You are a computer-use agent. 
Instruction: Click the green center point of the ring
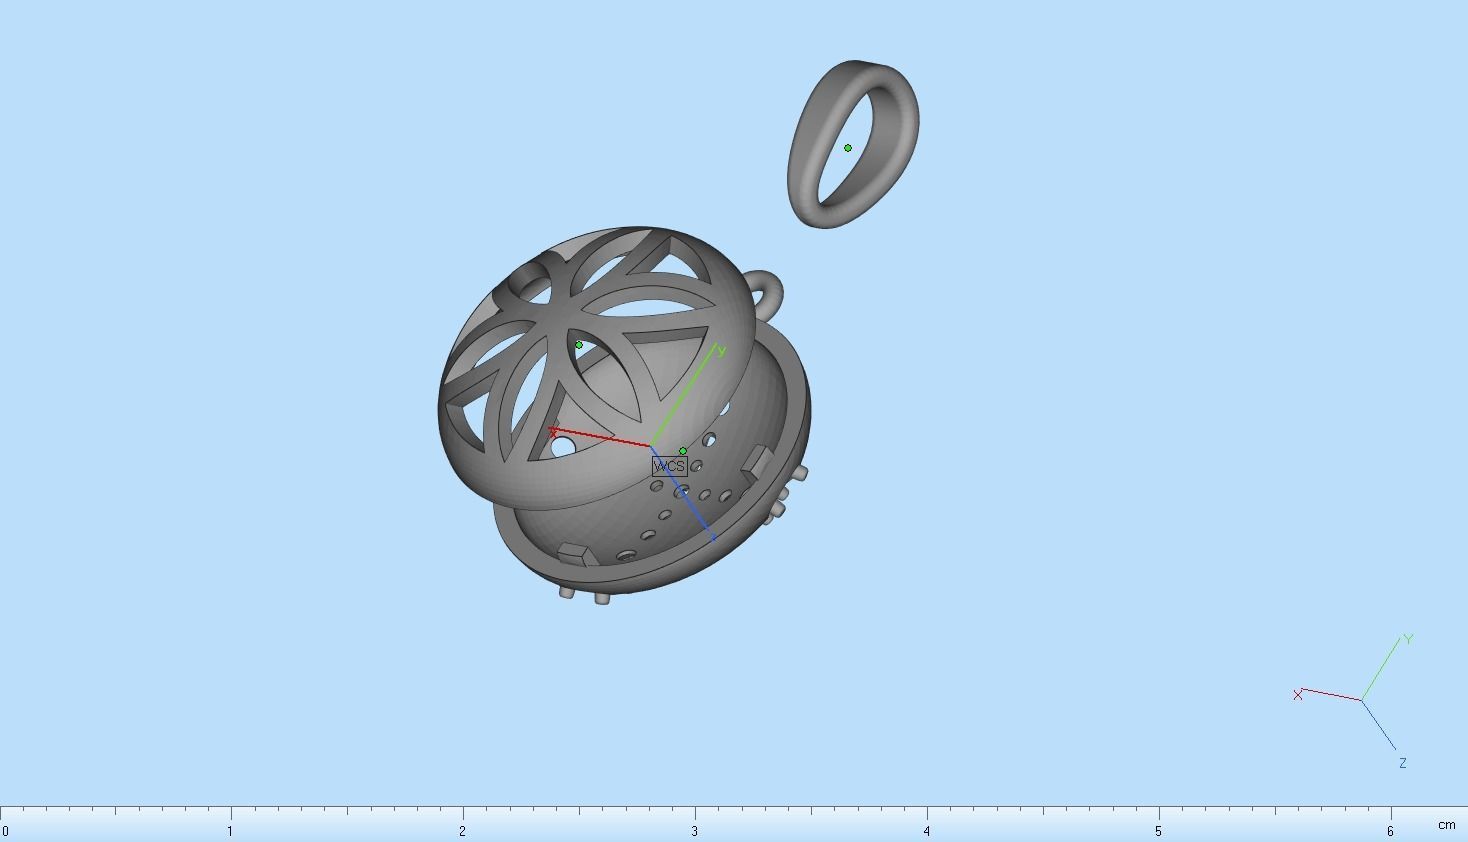tap(848, 148)
